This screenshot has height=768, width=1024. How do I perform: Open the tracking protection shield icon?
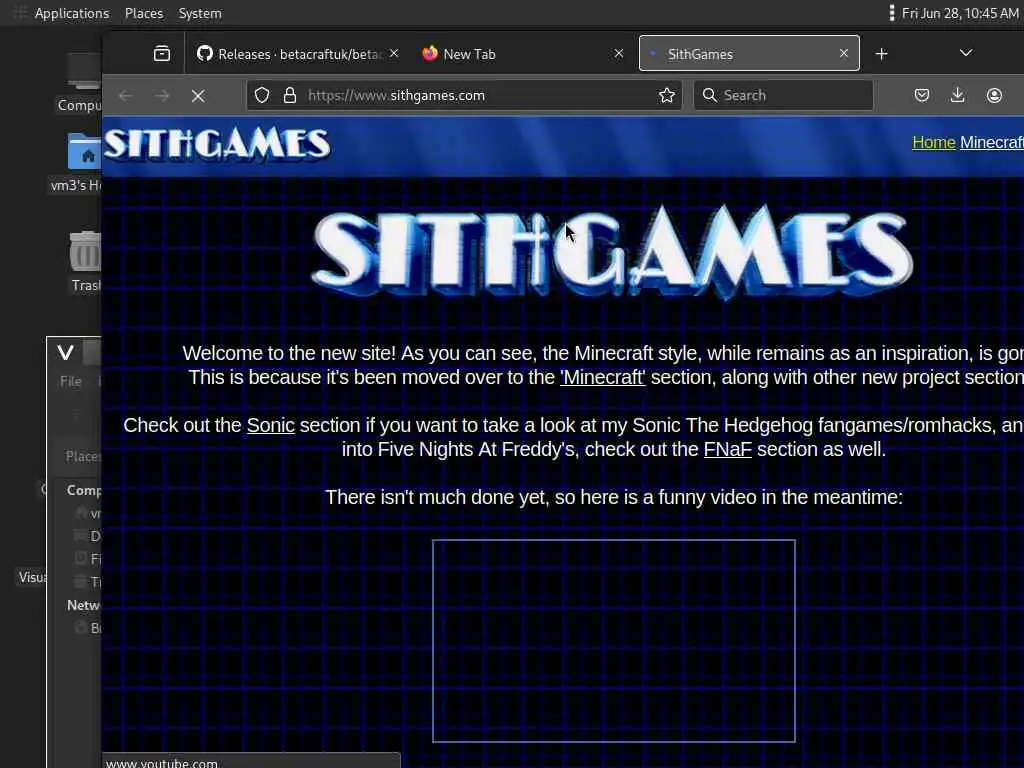pos(262,95)
